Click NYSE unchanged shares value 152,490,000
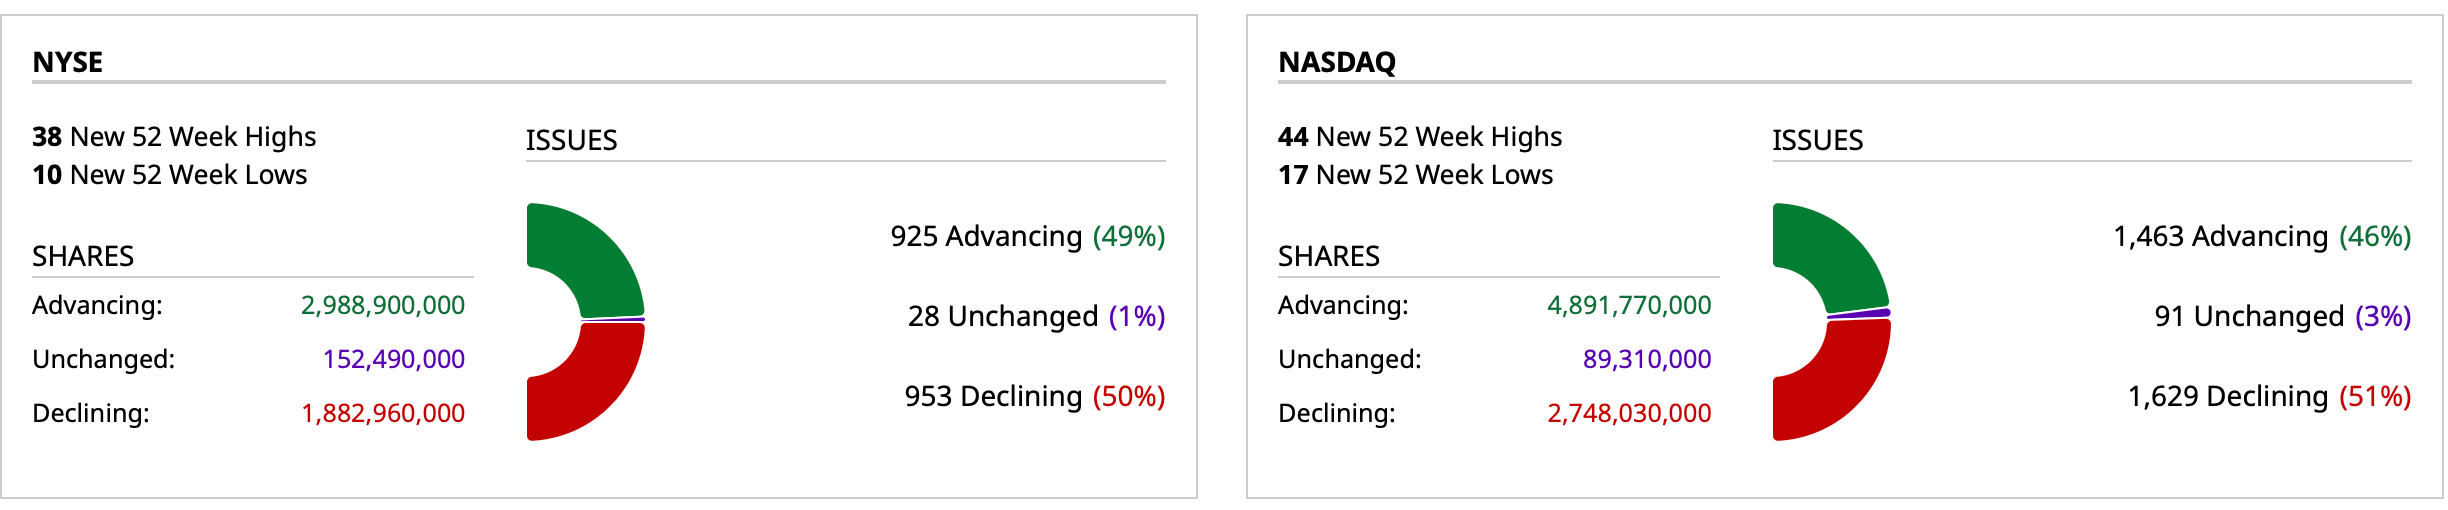 (x=394, y=359)
